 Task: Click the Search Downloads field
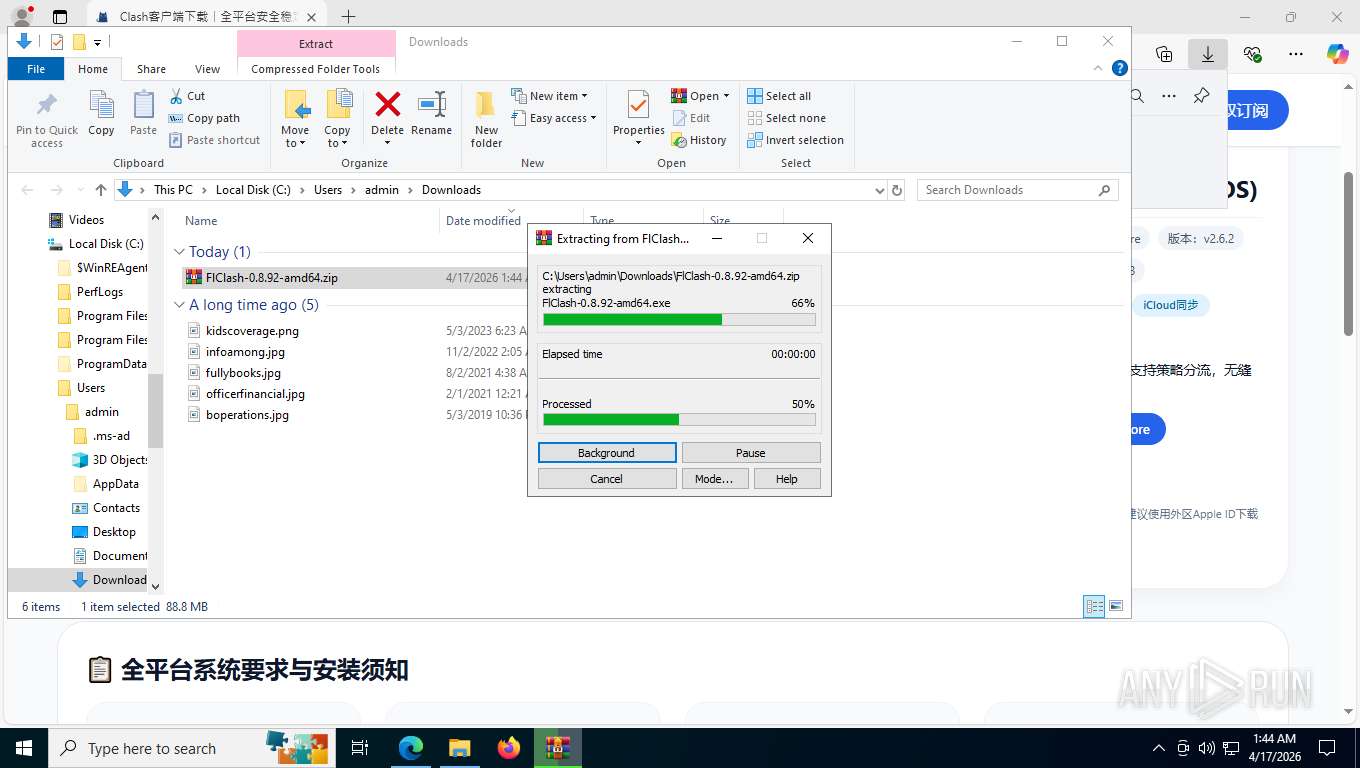pos(1017,190)
